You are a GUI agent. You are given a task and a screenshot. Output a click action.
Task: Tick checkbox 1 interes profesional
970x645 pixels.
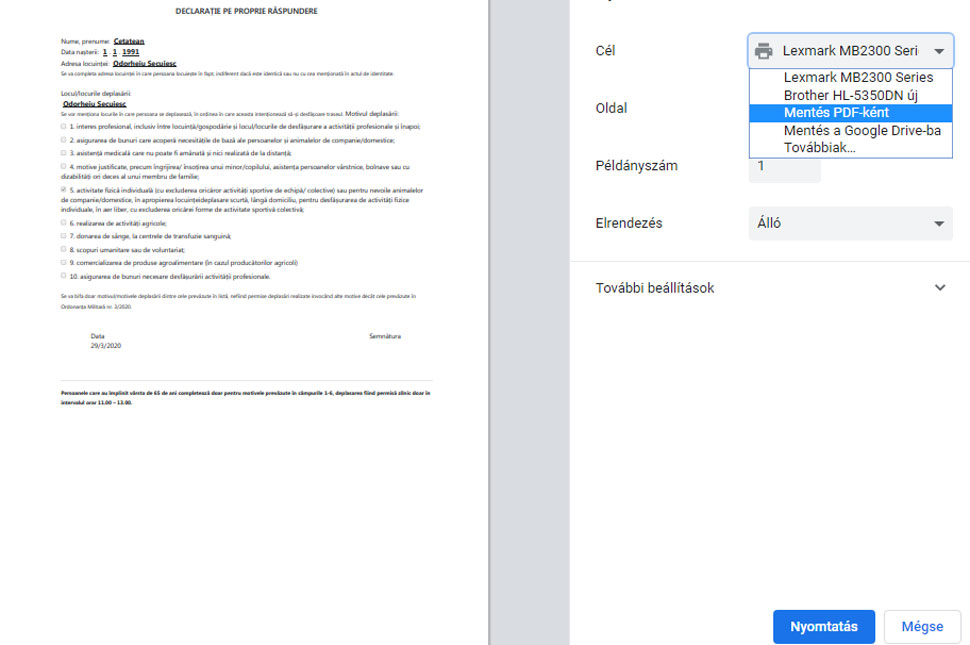64,127
